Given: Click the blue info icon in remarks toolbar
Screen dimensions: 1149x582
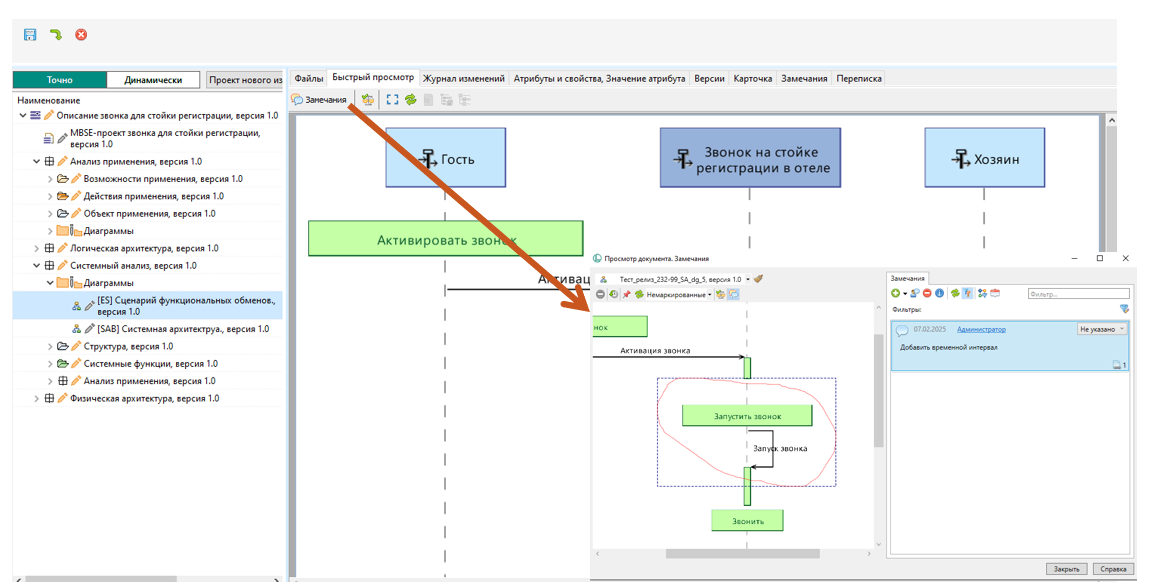Looking at the screenshot, I should [939, 293].
